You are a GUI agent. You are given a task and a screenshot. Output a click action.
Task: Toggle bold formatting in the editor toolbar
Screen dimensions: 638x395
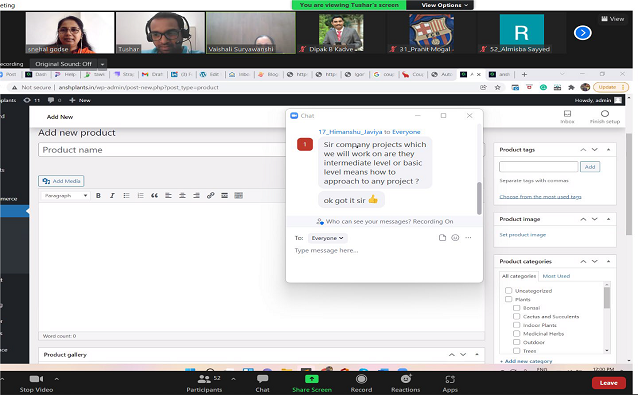pyautogui.click(x=98, y=196)
